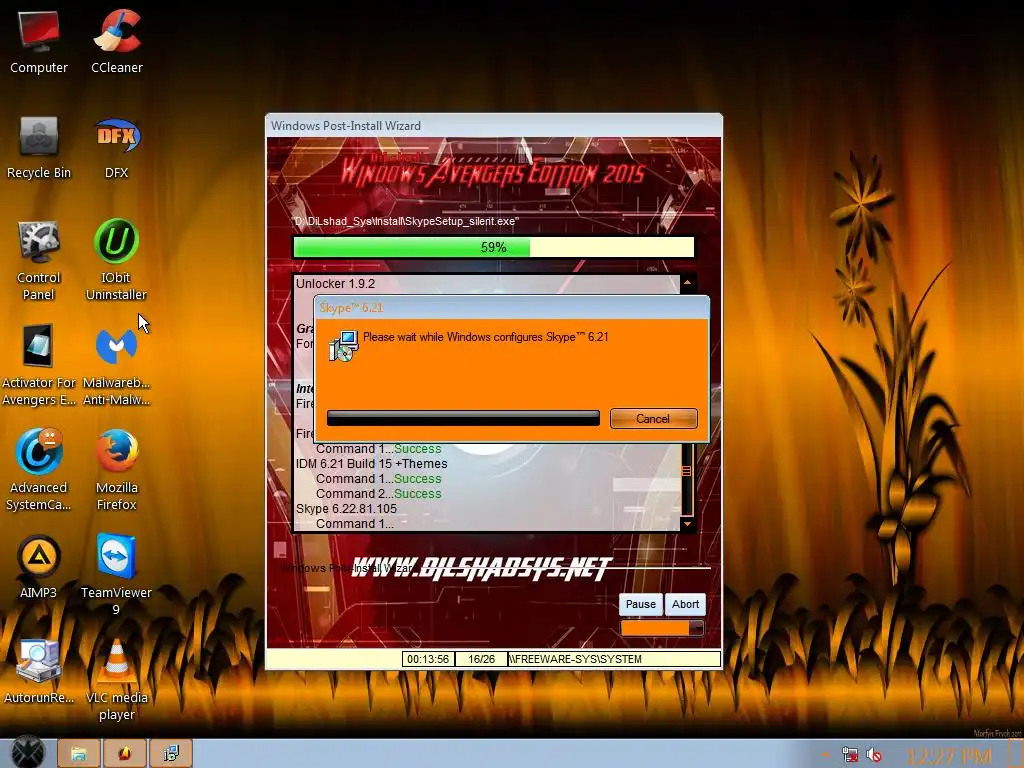Cancel the Skype 6.21 configuration
The height and width of the screenshot is (768, 1024).
653,419
